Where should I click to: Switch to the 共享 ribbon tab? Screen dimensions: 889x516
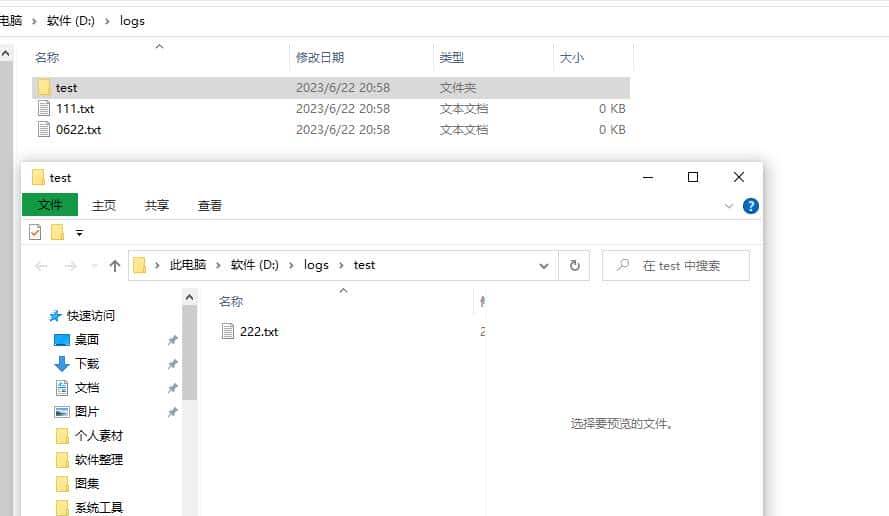coord(156,205)
